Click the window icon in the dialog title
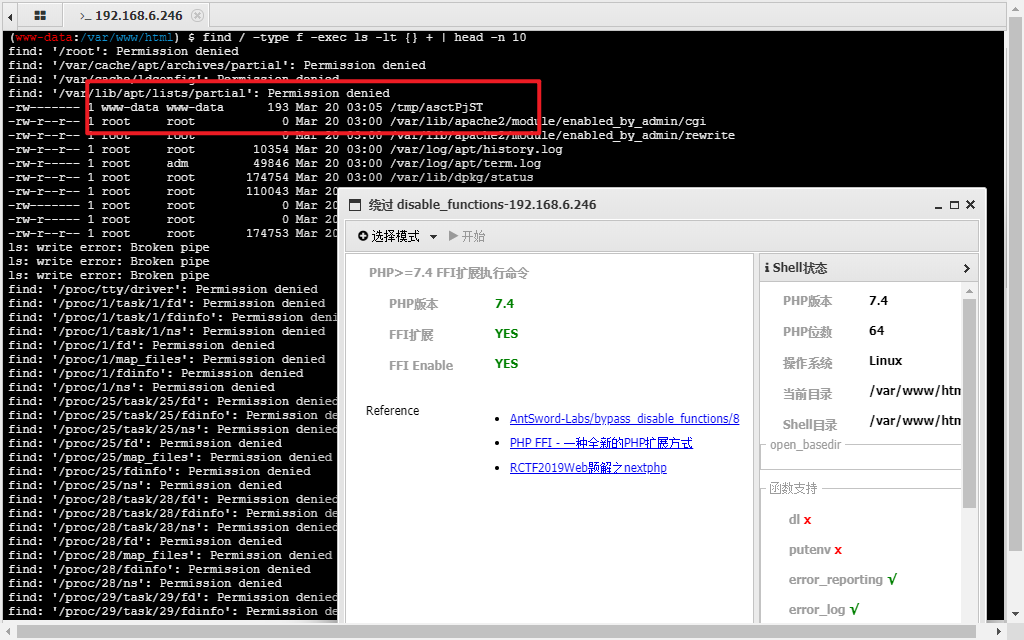Viewport: 1024px width, 640px height. [x=354, y=205]
